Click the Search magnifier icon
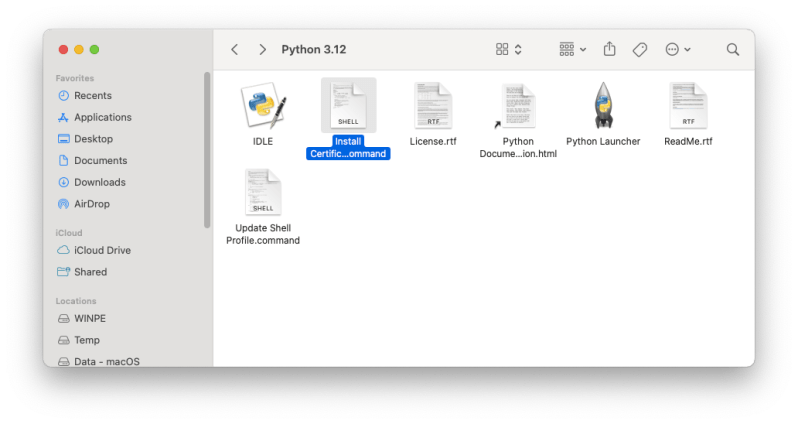Image resolution: width=798 pixels, height=424 pixels. pos(733,49)
